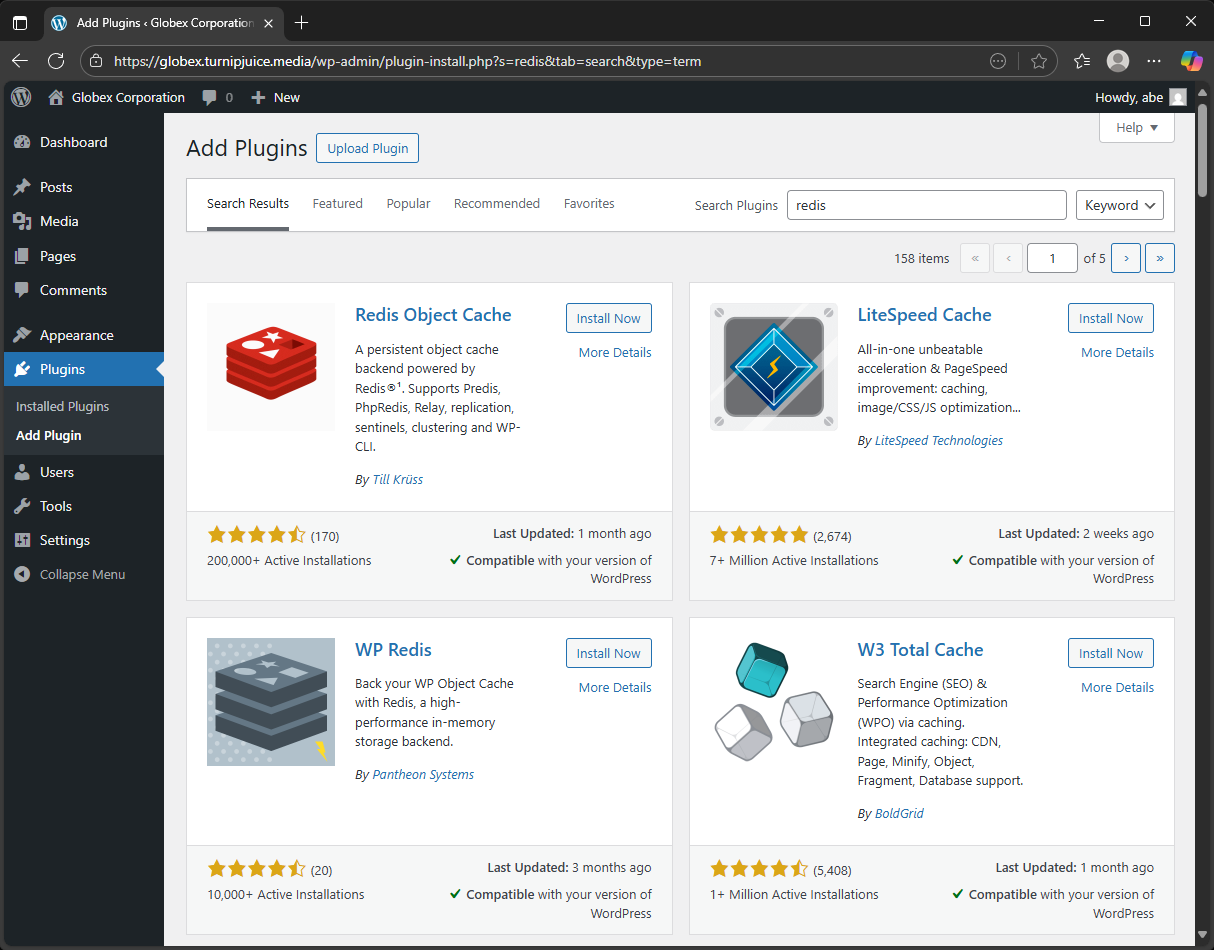
Task: Click the WordPress logo in admin bar
Action: click(x=22, y=97)
